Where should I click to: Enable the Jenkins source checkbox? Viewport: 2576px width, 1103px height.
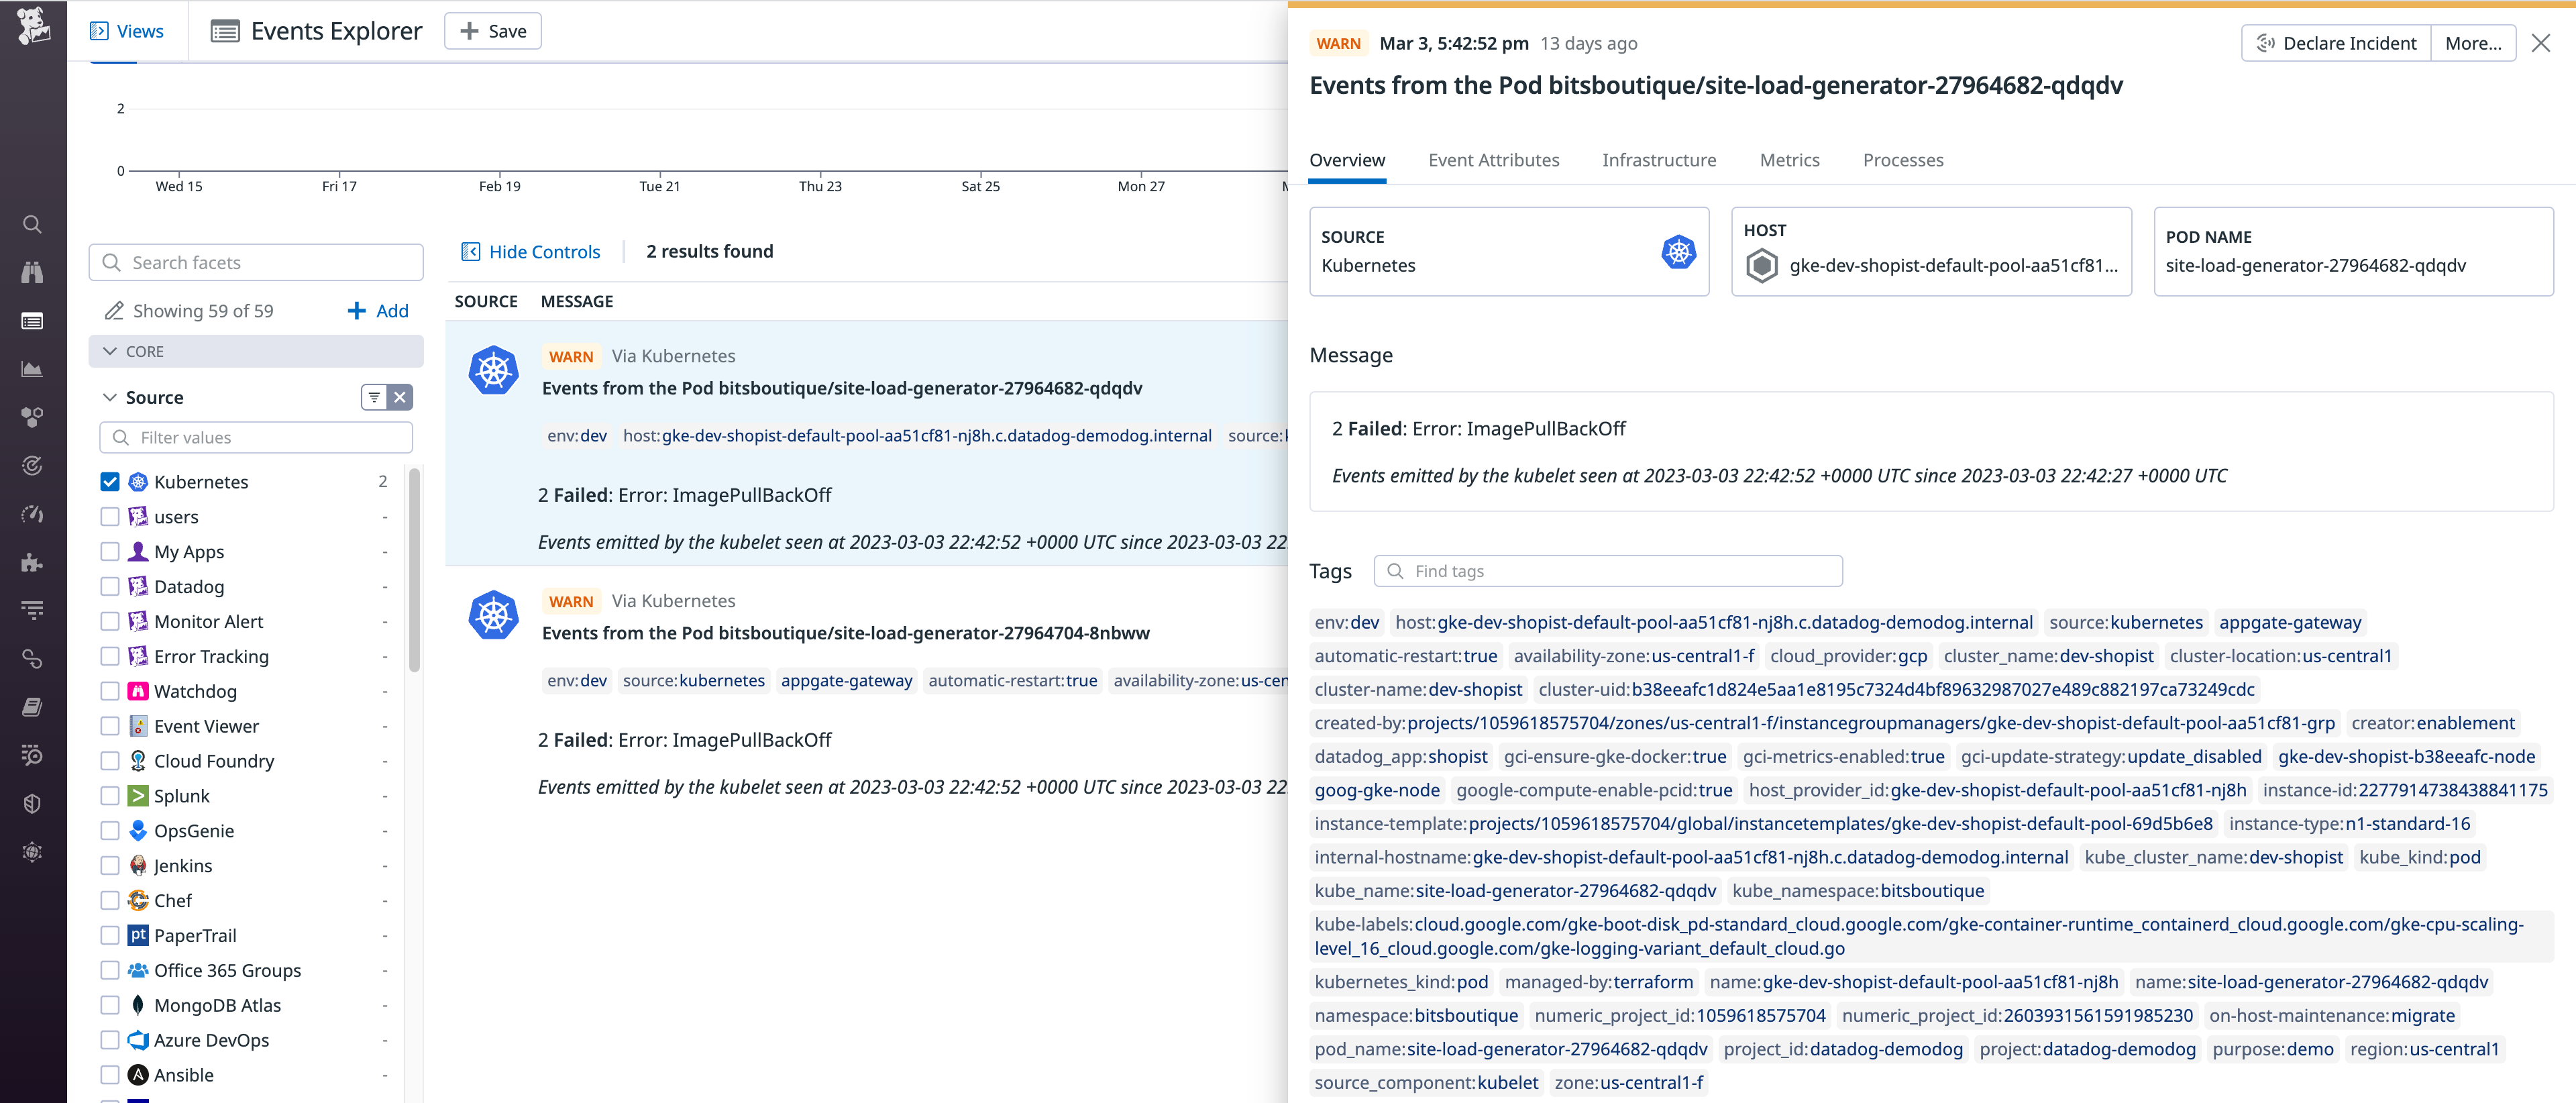[x=110, y=866]
